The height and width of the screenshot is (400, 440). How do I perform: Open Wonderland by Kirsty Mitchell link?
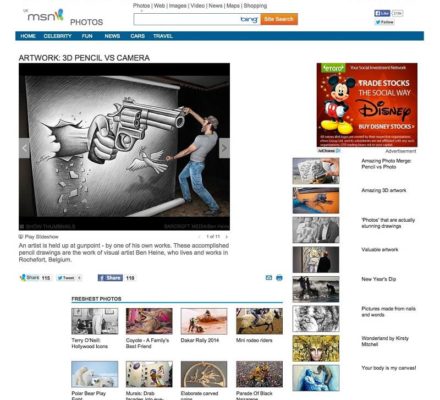point(385,341)
